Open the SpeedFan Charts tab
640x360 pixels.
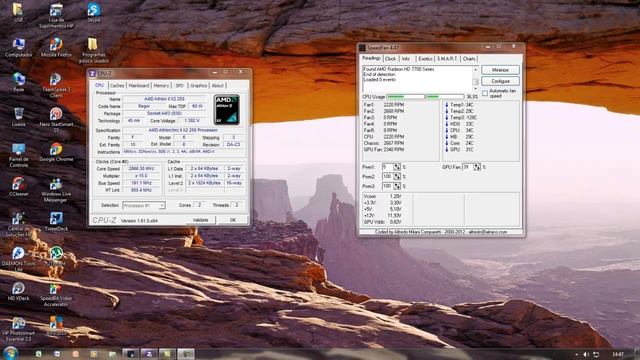(x=469, y=59)
